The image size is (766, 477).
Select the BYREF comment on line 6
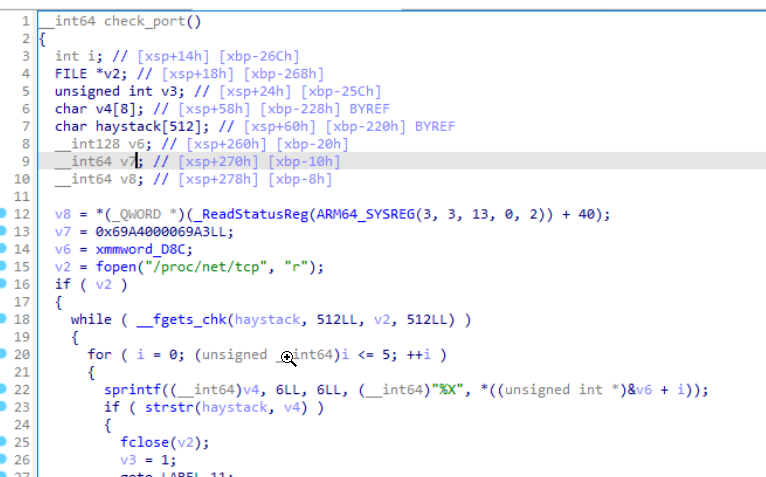(369, 108)
